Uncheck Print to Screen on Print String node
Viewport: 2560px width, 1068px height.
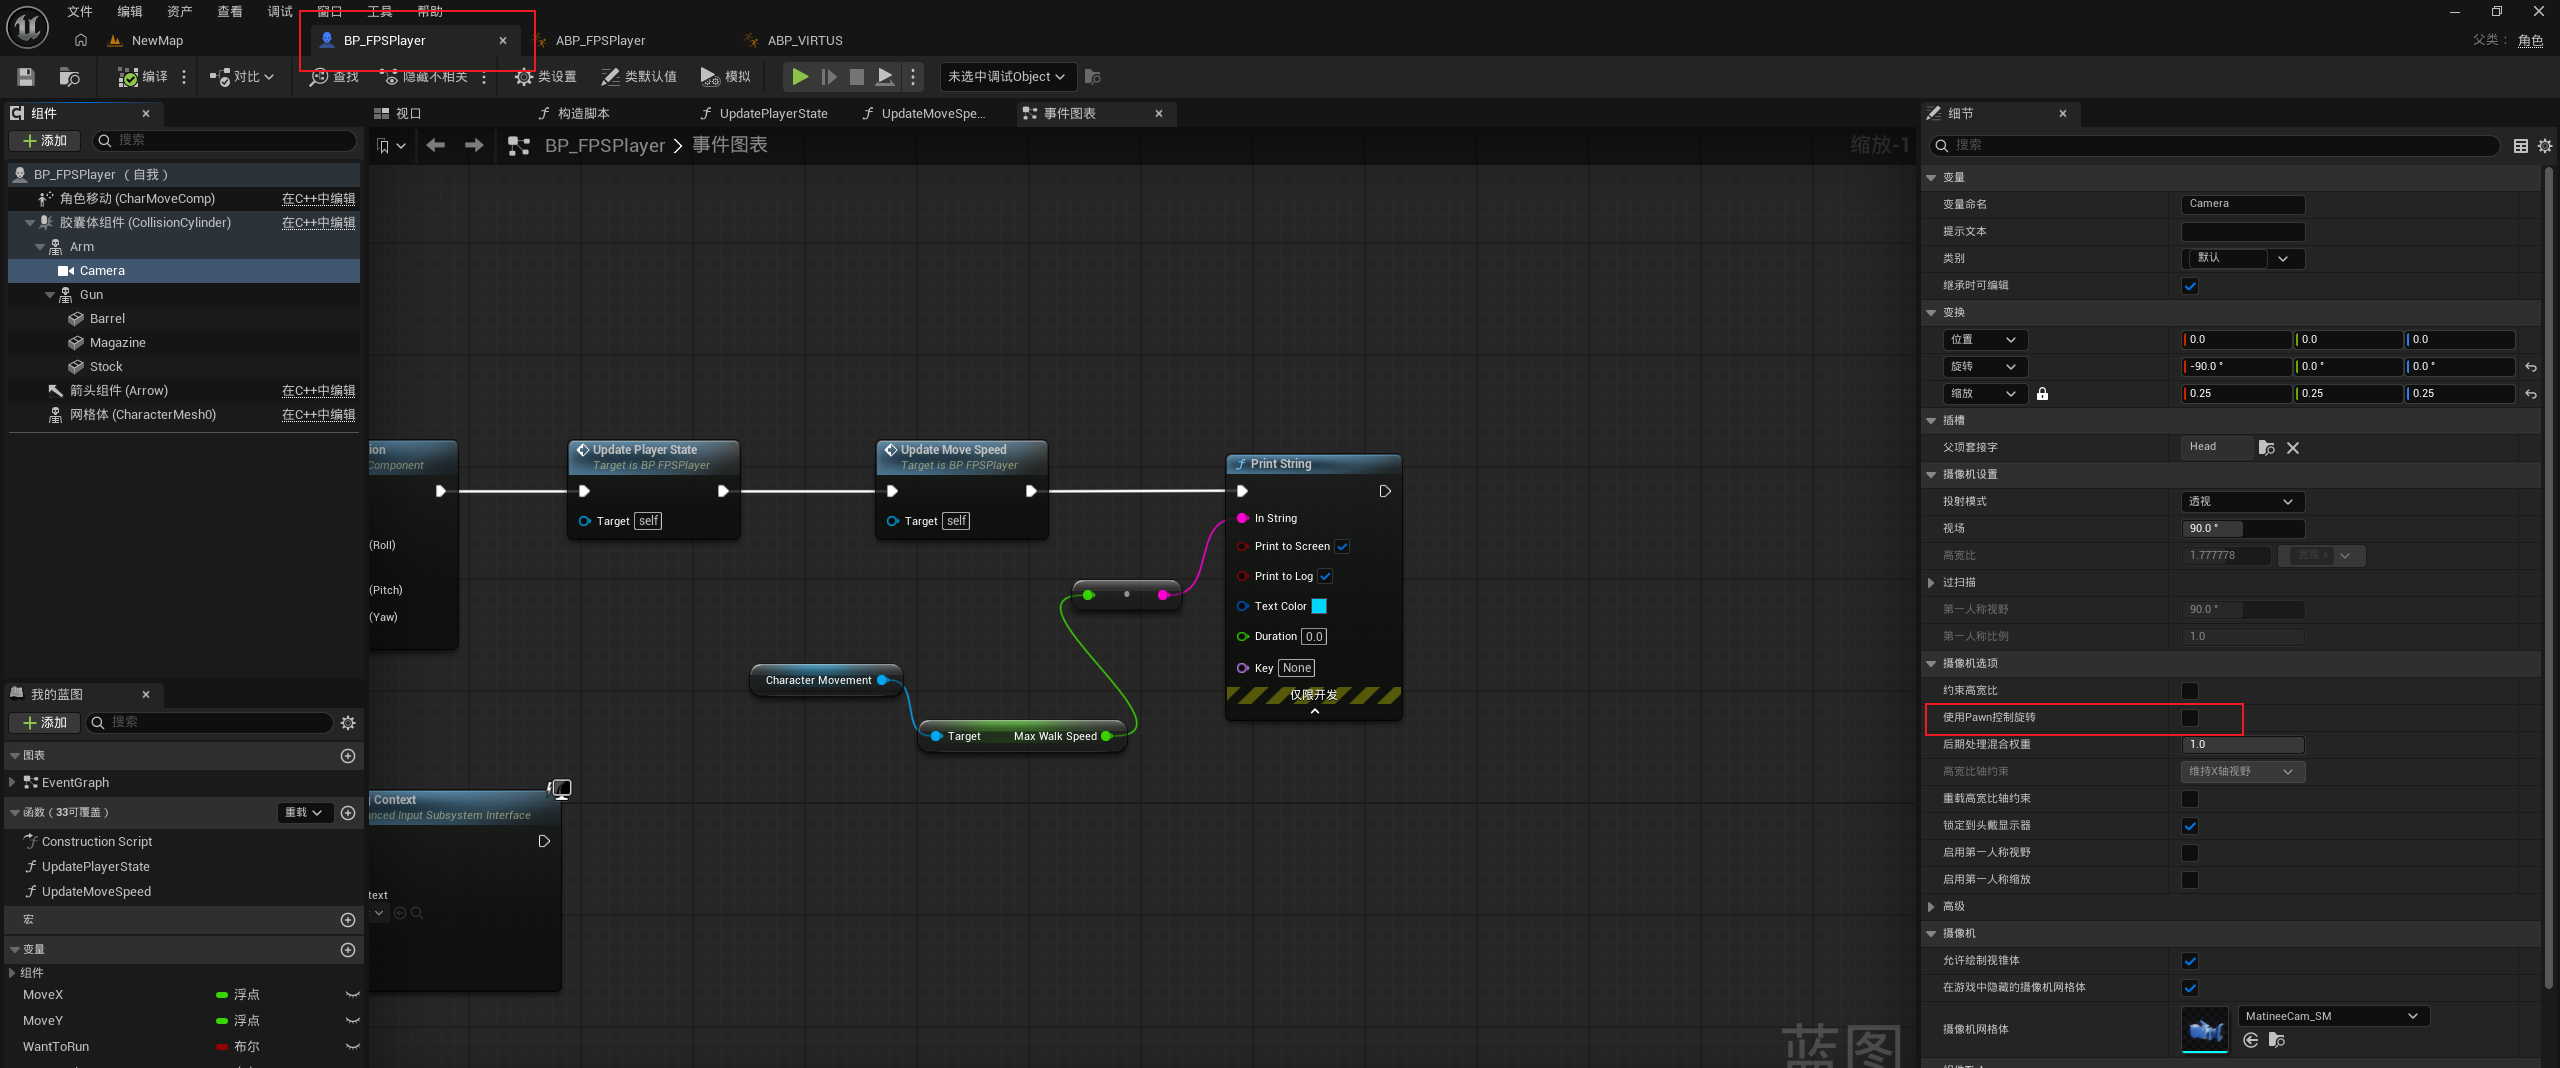1342,547
